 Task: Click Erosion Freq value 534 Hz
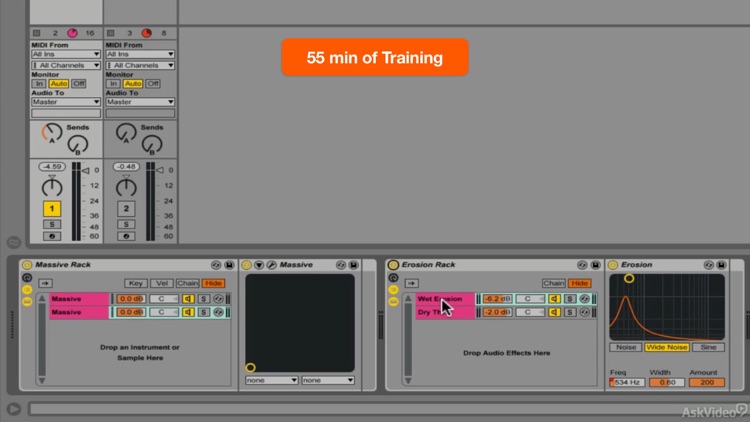[628, 382]
